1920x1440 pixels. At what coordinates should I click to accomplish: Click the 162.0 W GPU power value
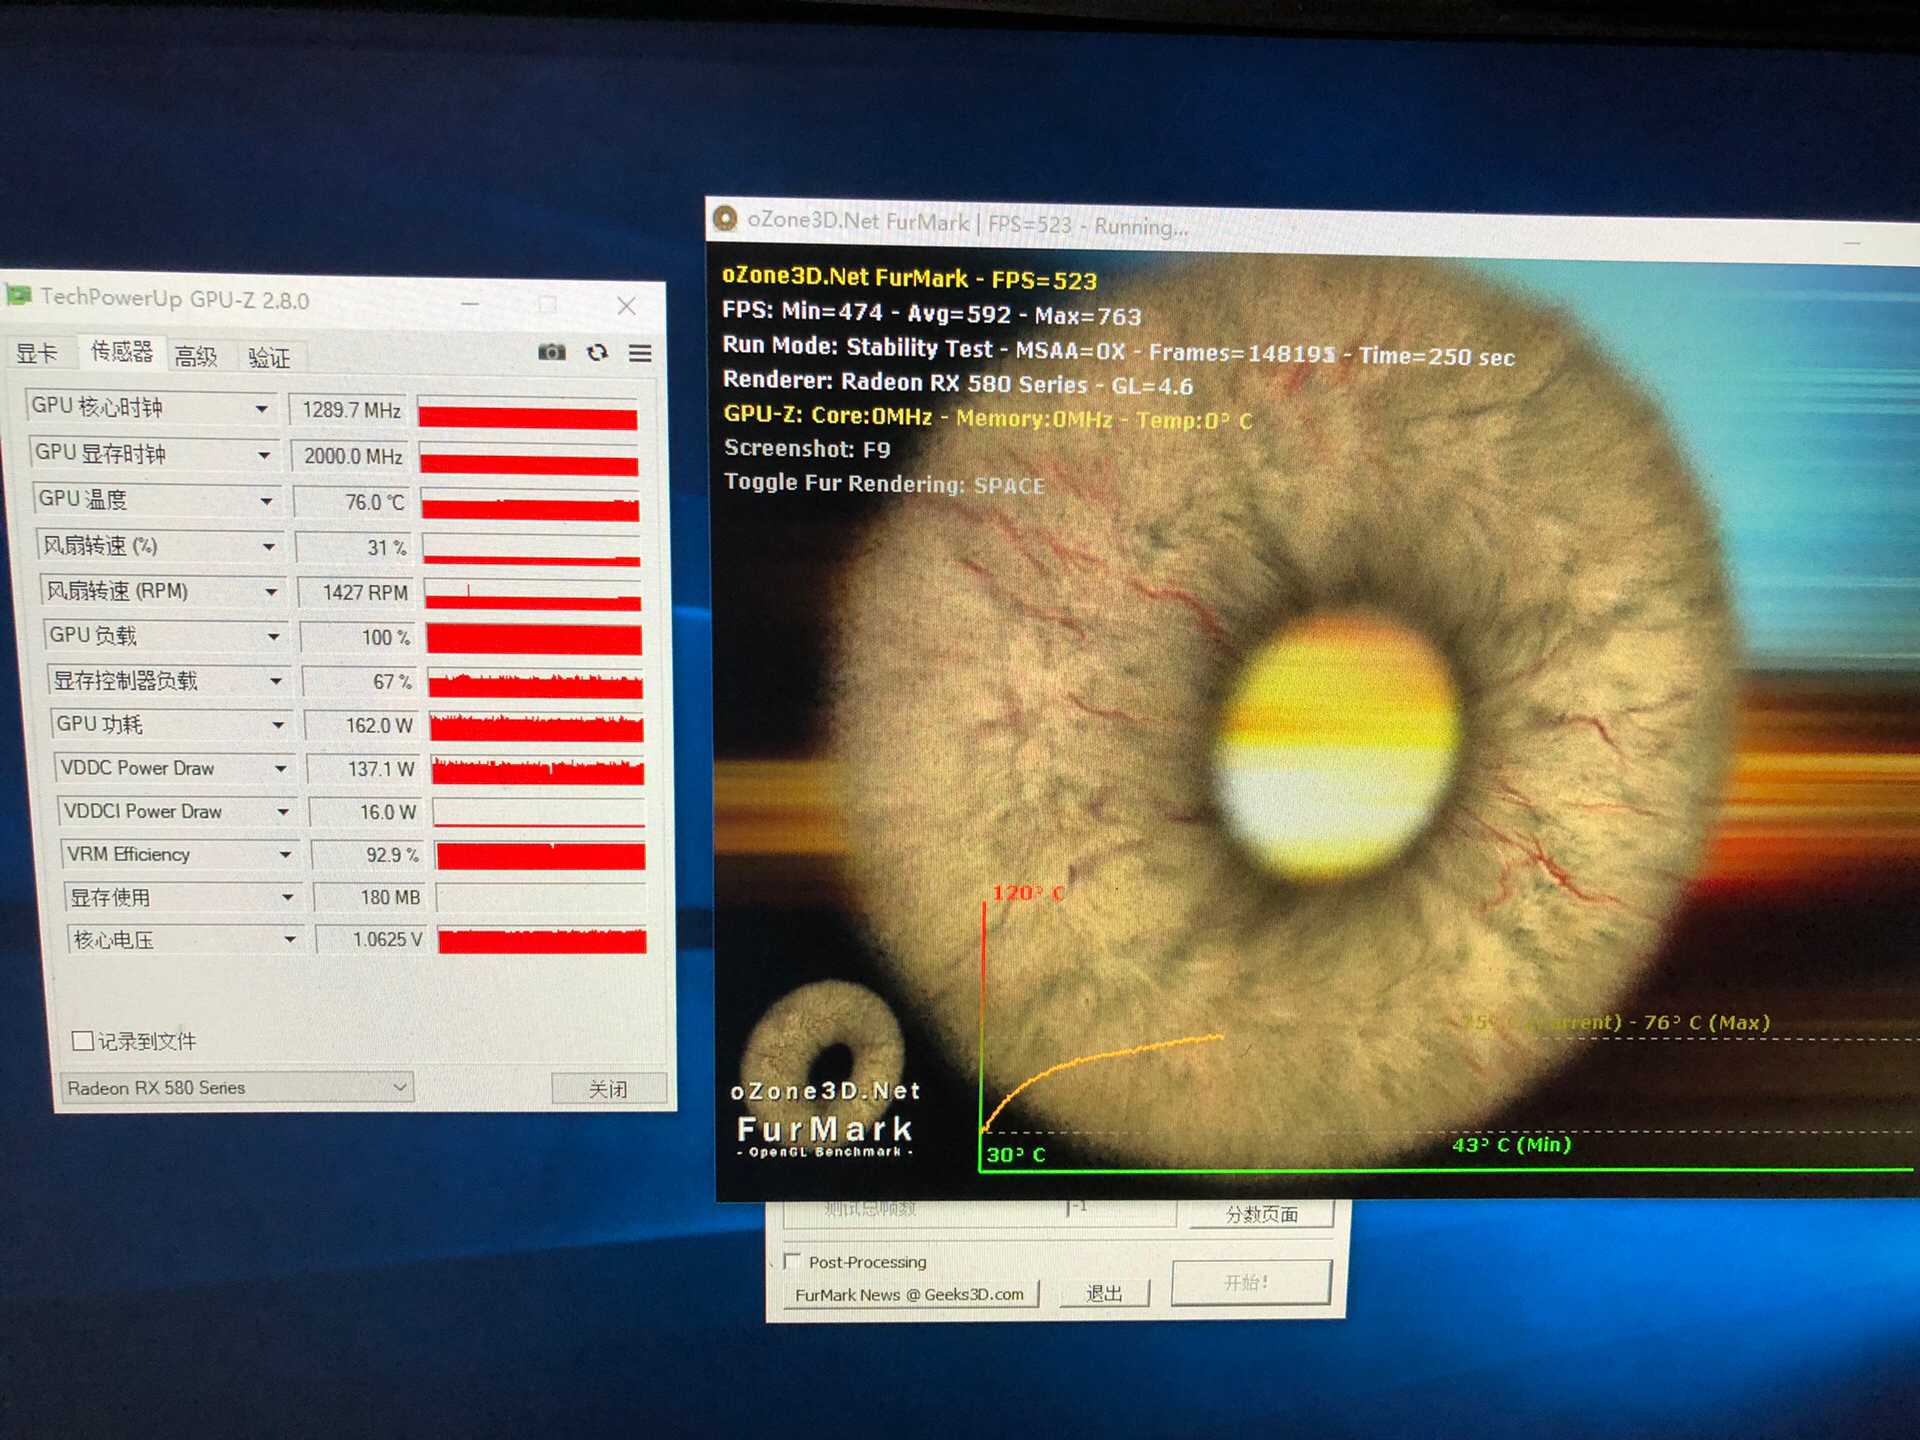click(x=363, y=725)
